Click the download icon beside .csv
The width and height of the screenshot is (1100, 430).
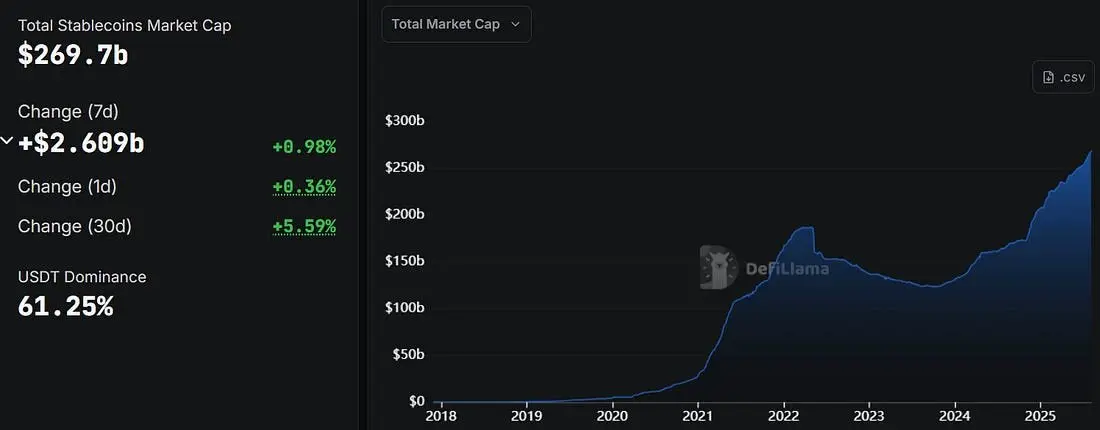(1048, 77)
